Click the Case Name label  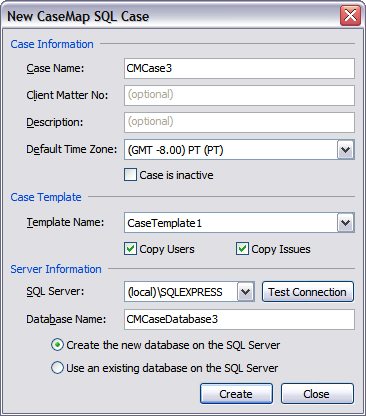click(55, 68)
